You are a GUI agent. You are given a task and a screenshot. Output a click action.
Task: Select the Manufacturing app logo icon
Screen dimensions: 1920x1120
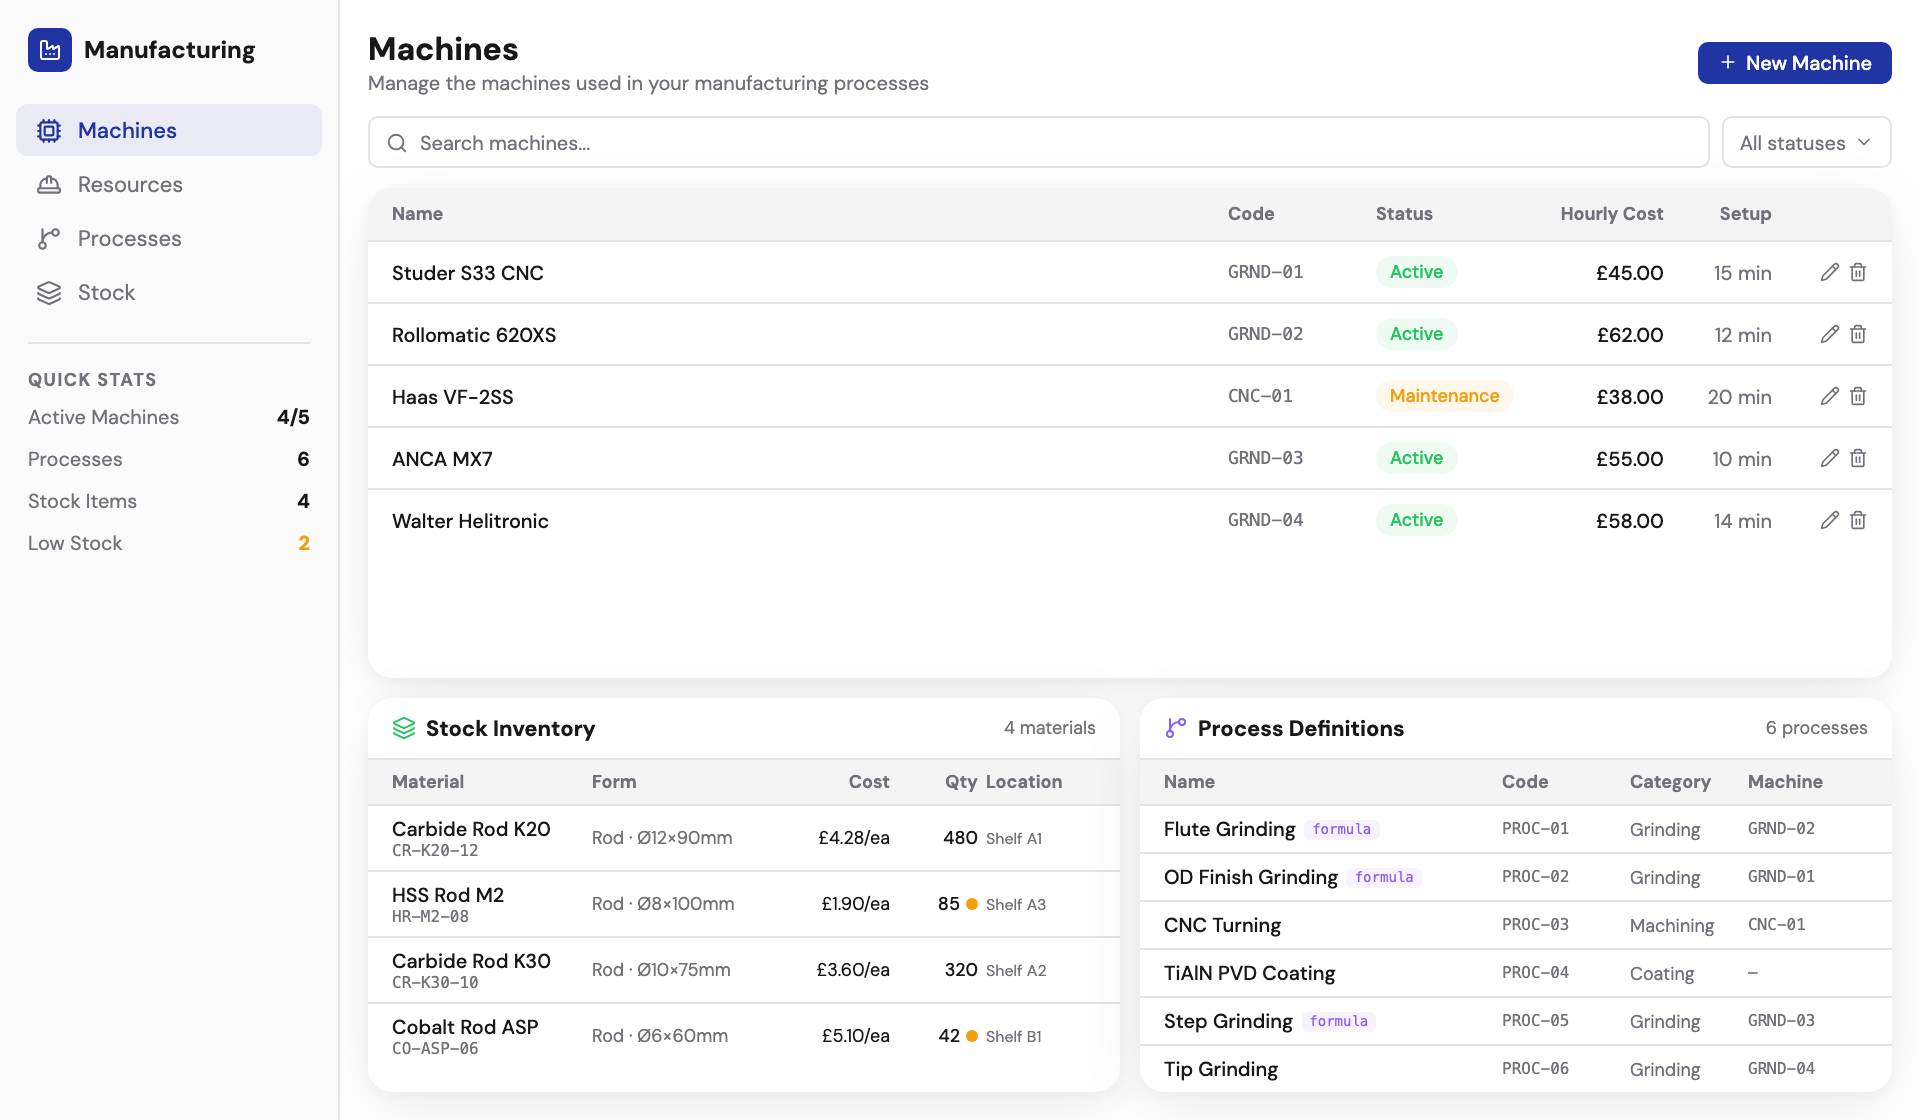coord(50,50)
